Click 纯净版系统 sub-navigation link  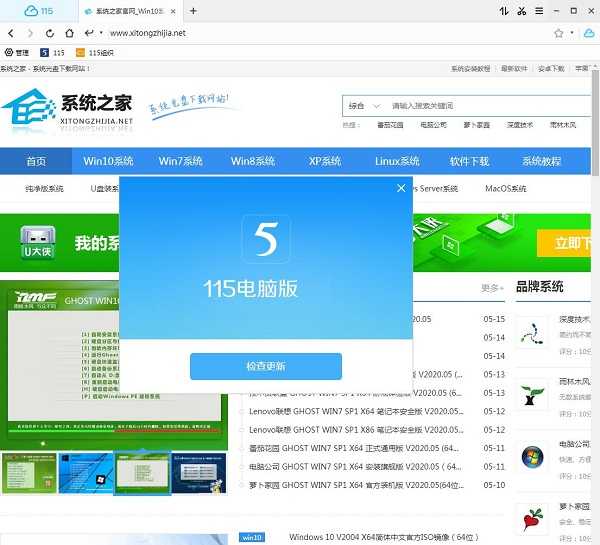click(x=44, y=189)
